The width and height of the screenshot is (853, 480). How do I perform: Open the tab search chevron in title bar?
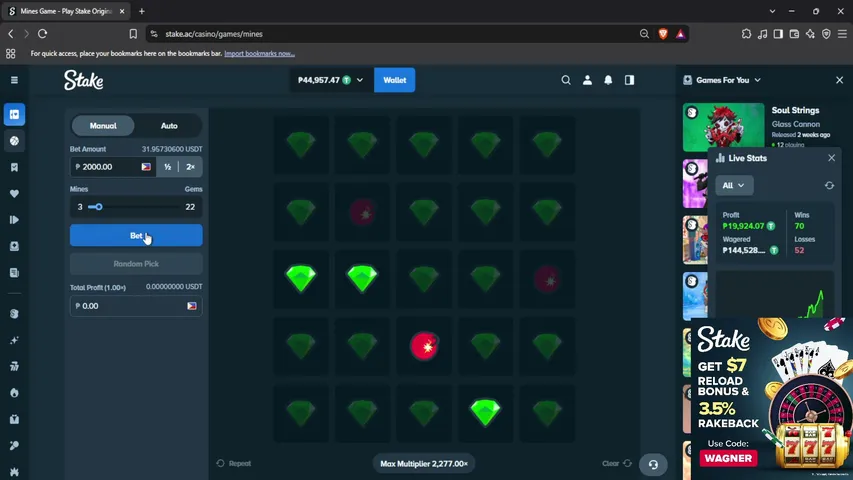coord(772,11)
